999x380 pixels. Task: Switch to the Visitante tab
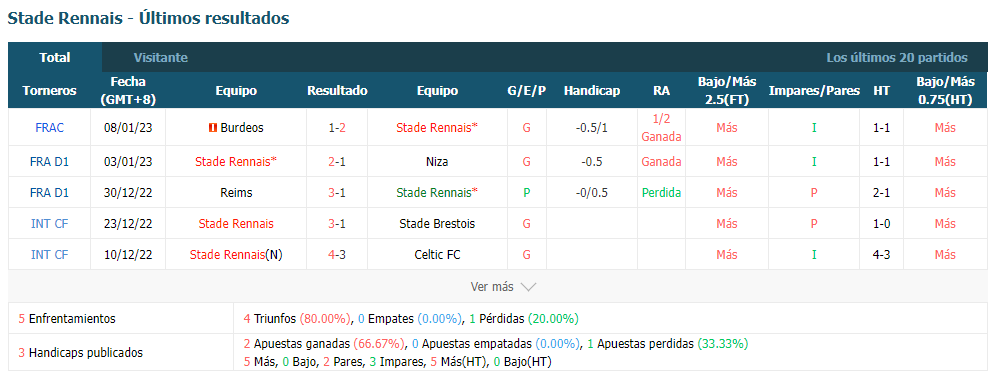[161, 57]
